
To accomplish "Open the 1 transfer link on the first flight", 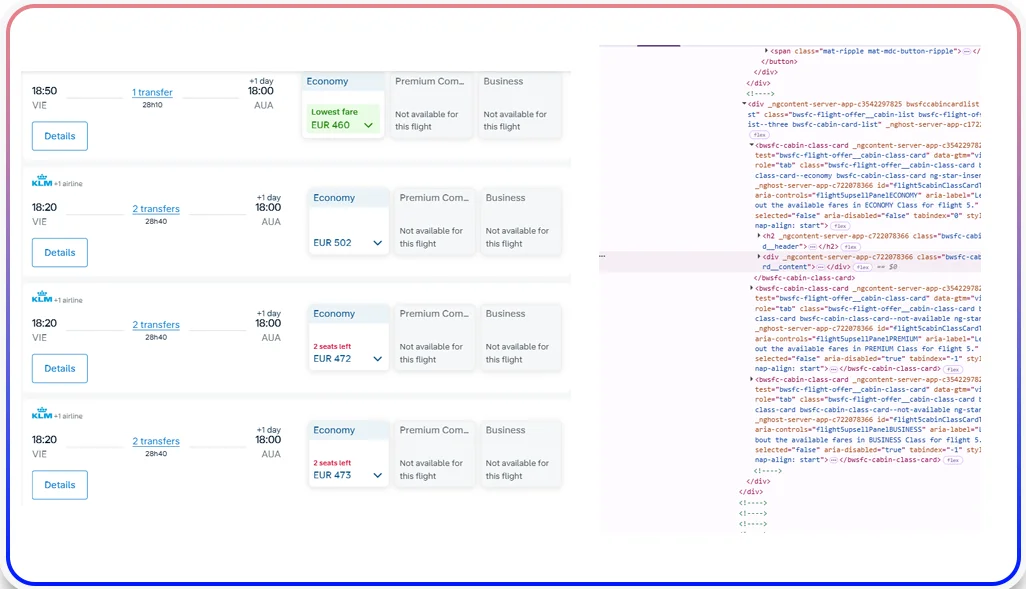I will click(152, 92).
